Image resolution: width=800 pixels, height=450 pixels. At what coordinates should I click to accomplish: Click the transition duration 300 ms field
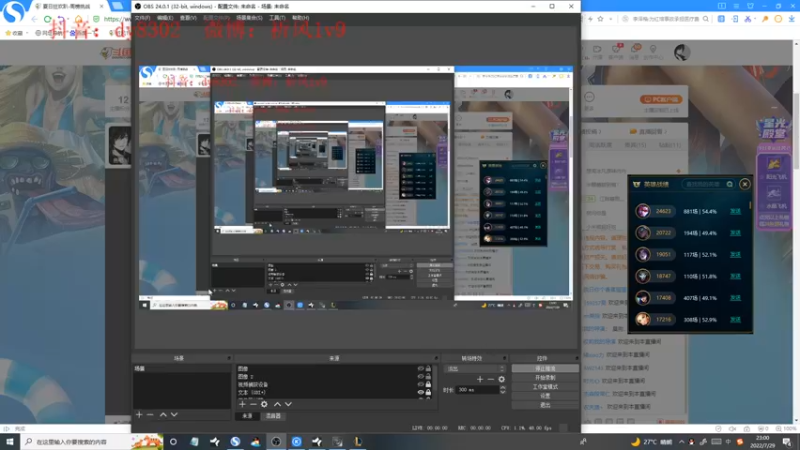[x=478, y=390]
